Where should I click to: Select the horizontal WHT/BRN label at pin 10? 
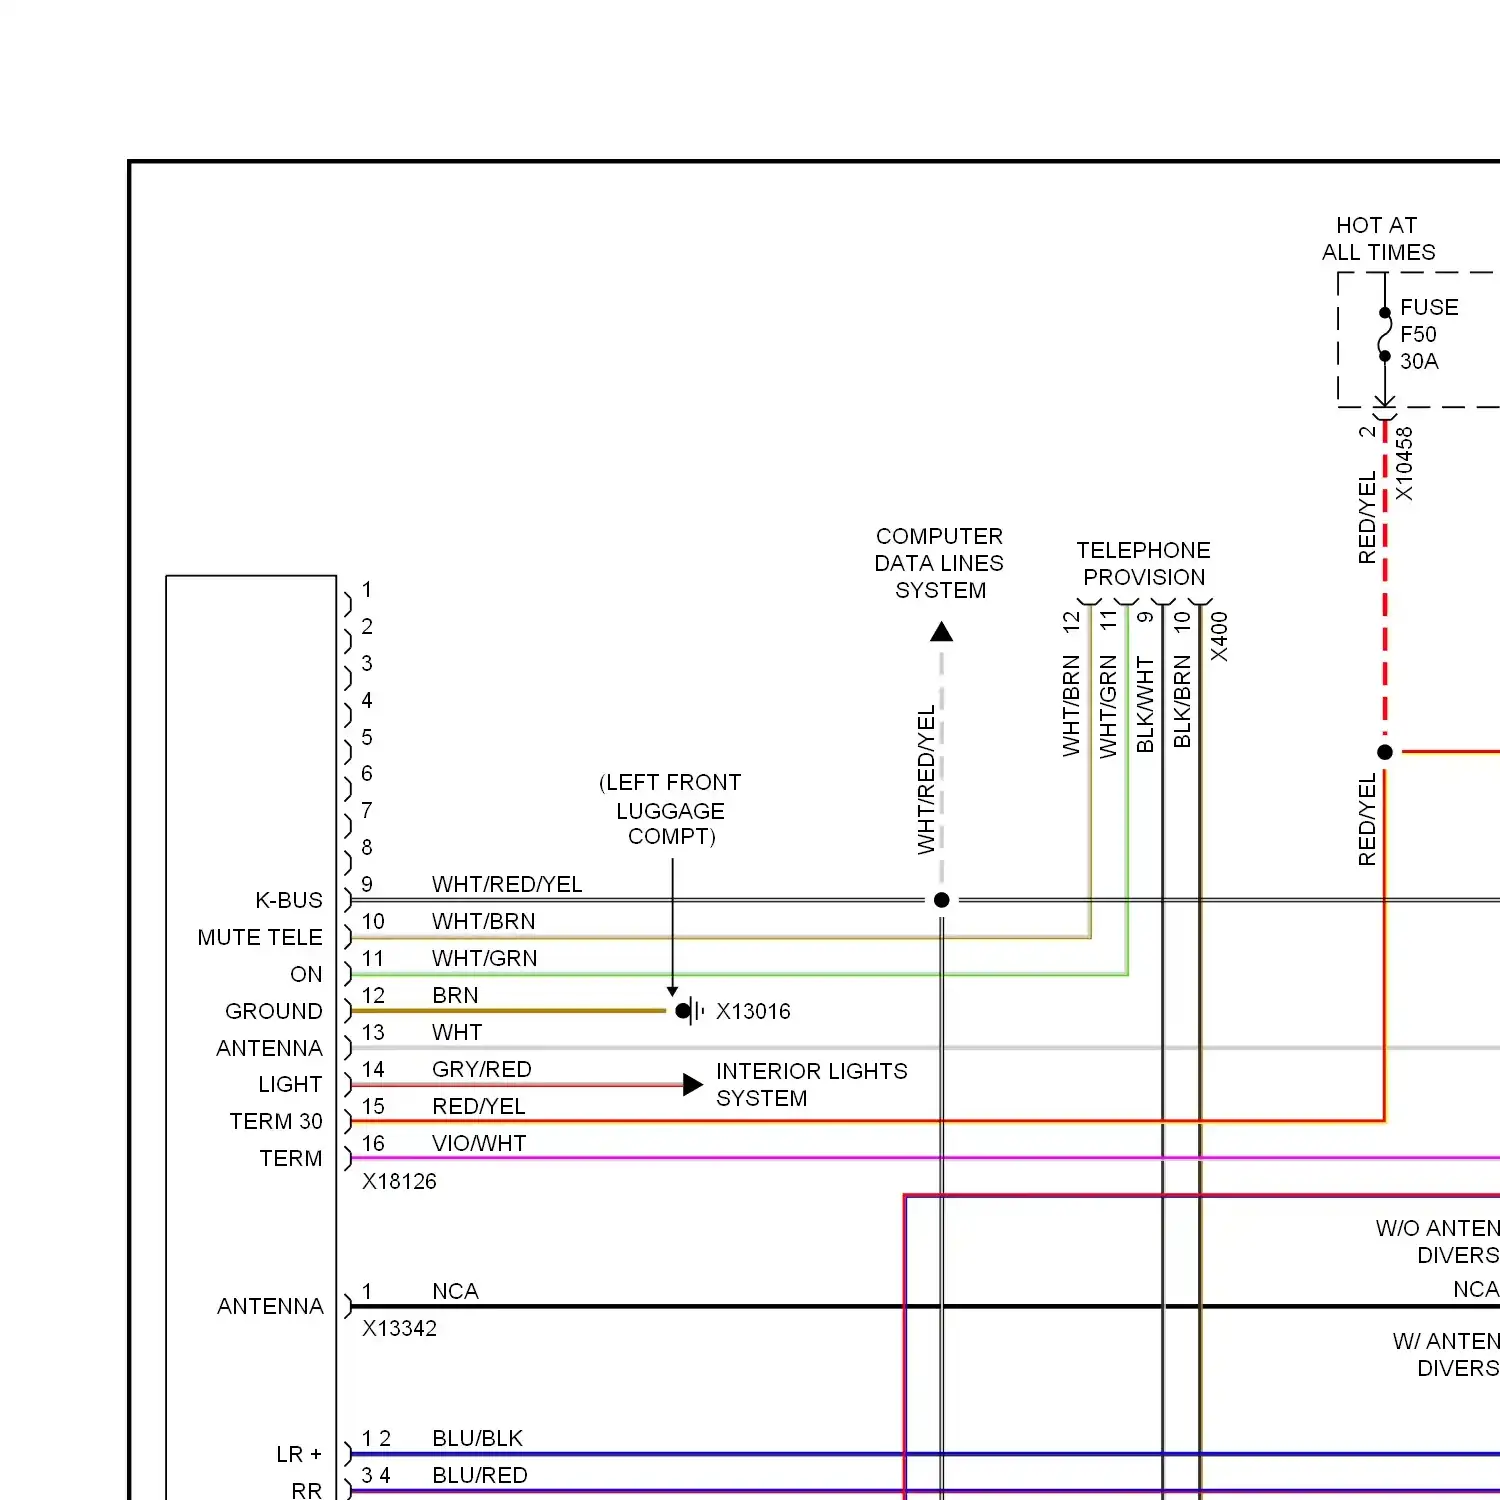483,921
